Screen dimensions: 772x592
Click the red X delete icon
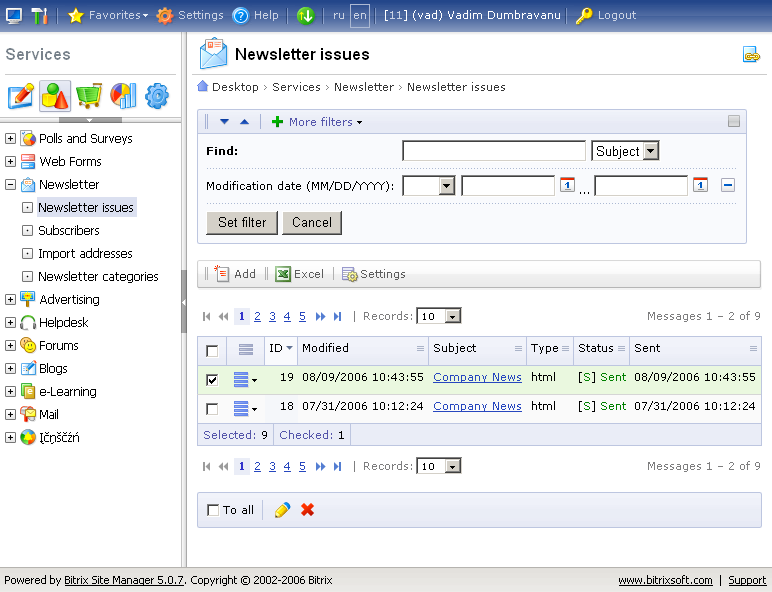pyautogui.click(x=307, y=510)
